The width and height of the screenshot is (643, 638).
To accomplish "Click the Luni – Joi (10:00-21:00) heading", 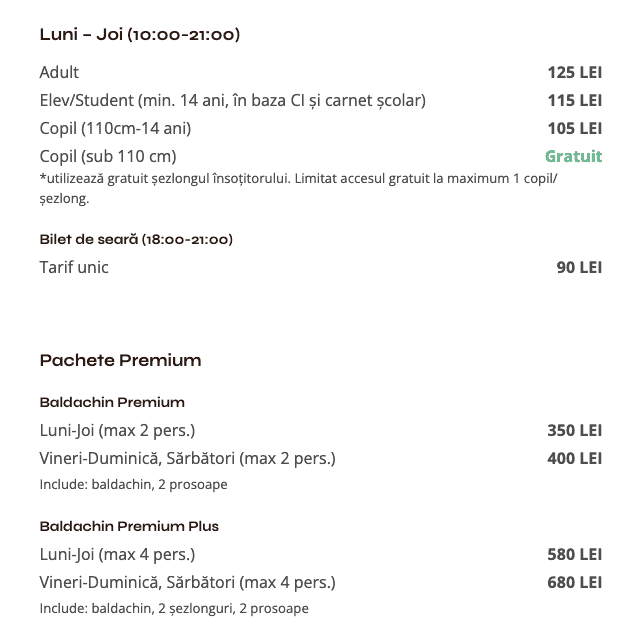I will 139,35.
